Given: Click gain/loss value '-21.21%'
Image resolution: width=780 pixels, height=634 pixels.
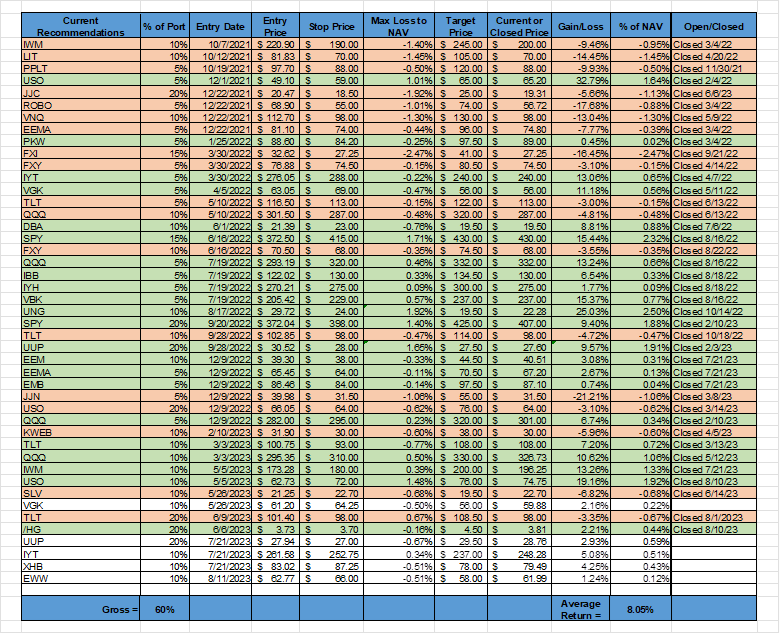Looking at the screenshot, I should 581,396.
